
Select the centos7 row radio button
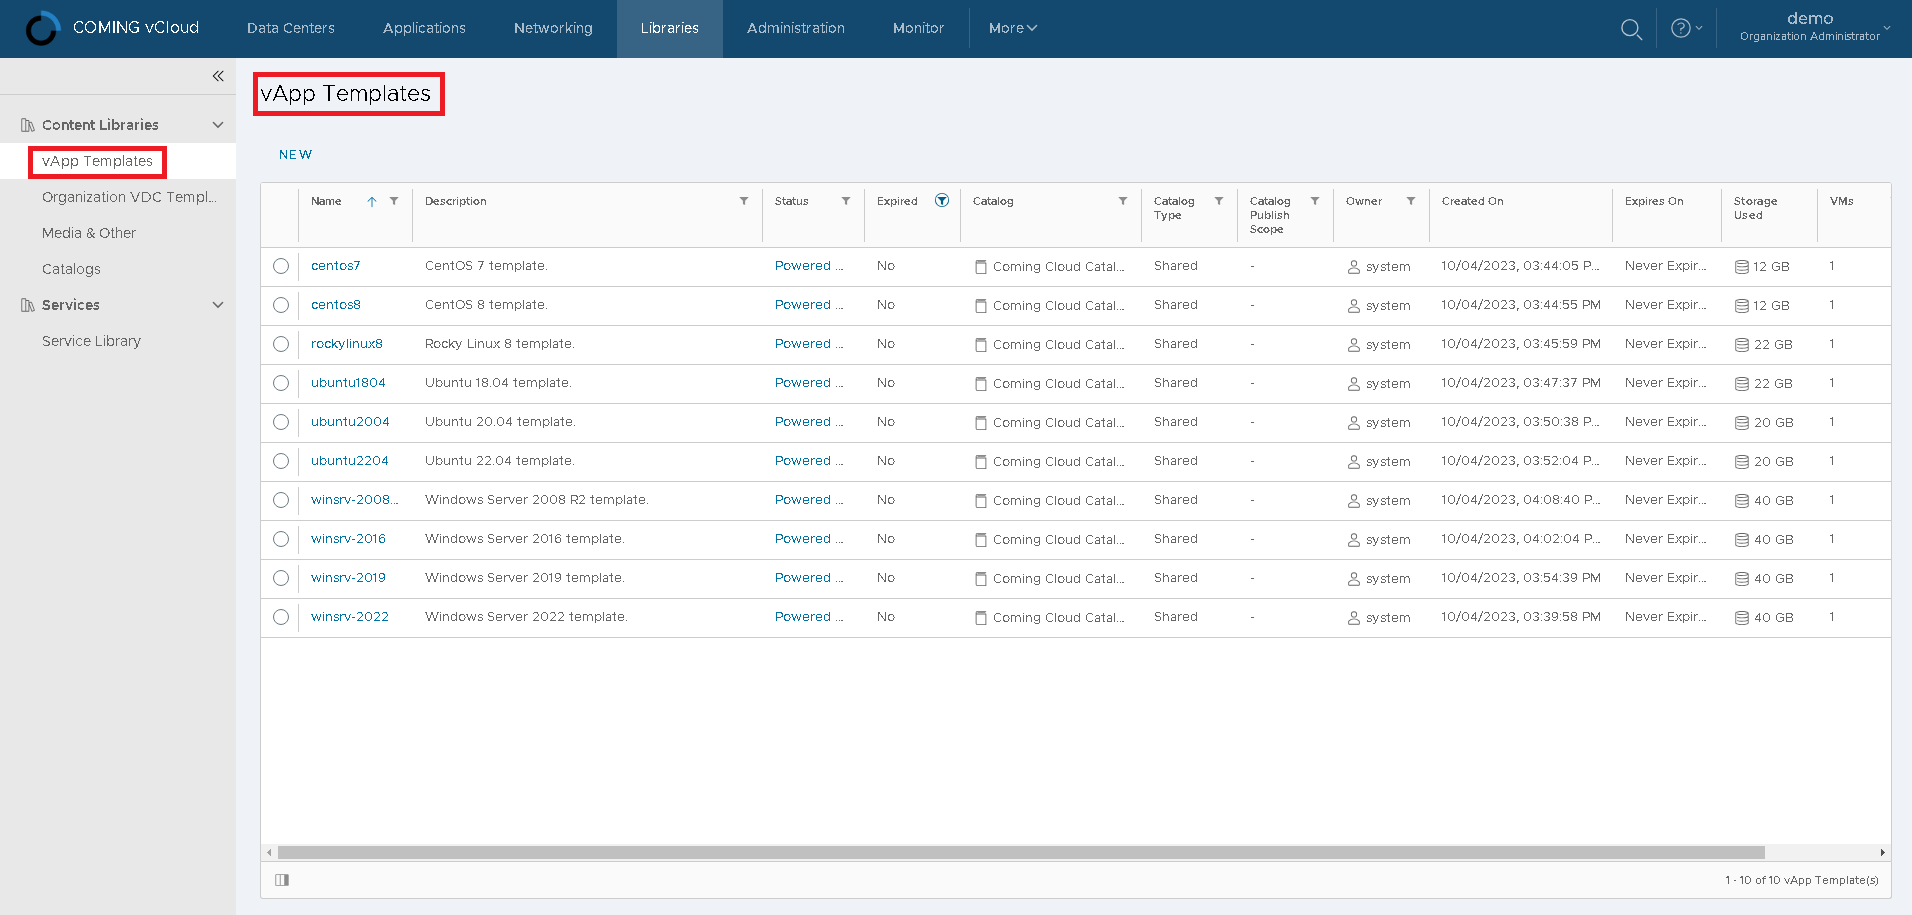pos(281,266)
